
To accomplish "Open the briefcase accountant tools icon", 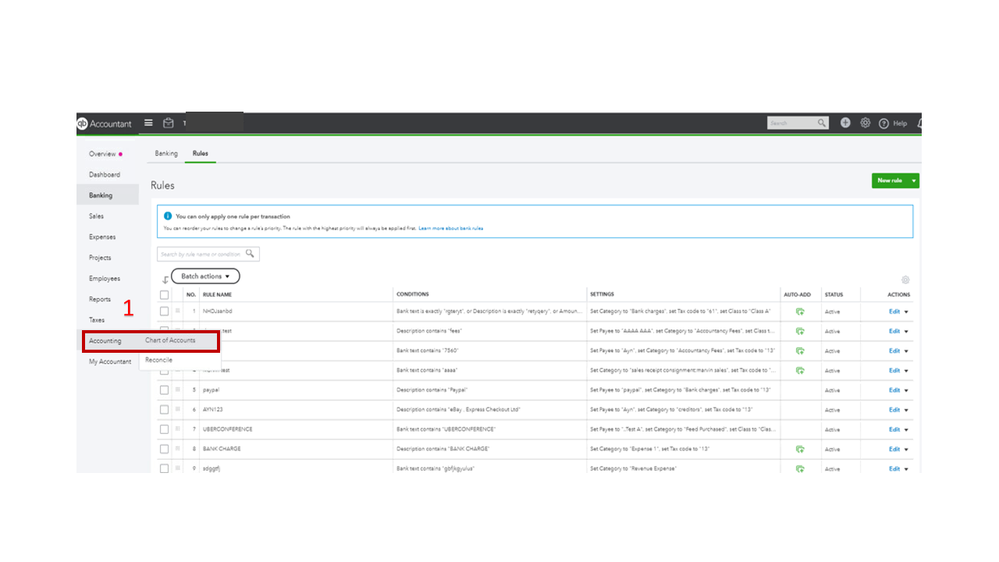I will pyautogui.click(x=168, y=123).
